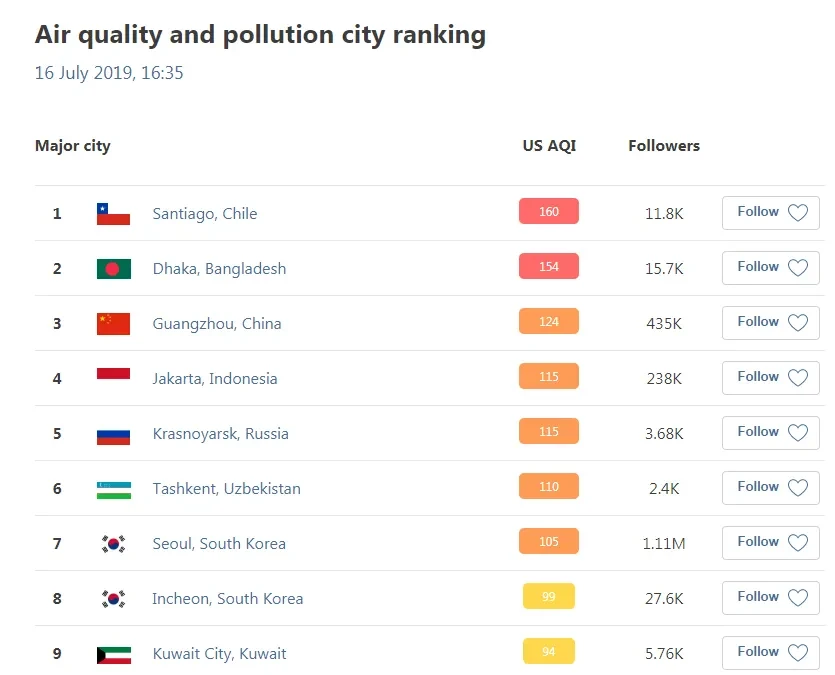Click the Kuwait flag icon
This screenshot has width=835, height=675.
113,654
